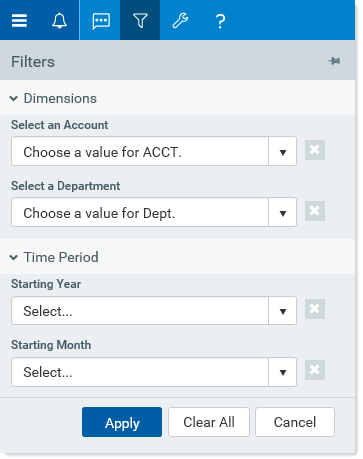Open the comments chat bubble icon
This screenshot has width=363, height=459.
tap(101, 21)
